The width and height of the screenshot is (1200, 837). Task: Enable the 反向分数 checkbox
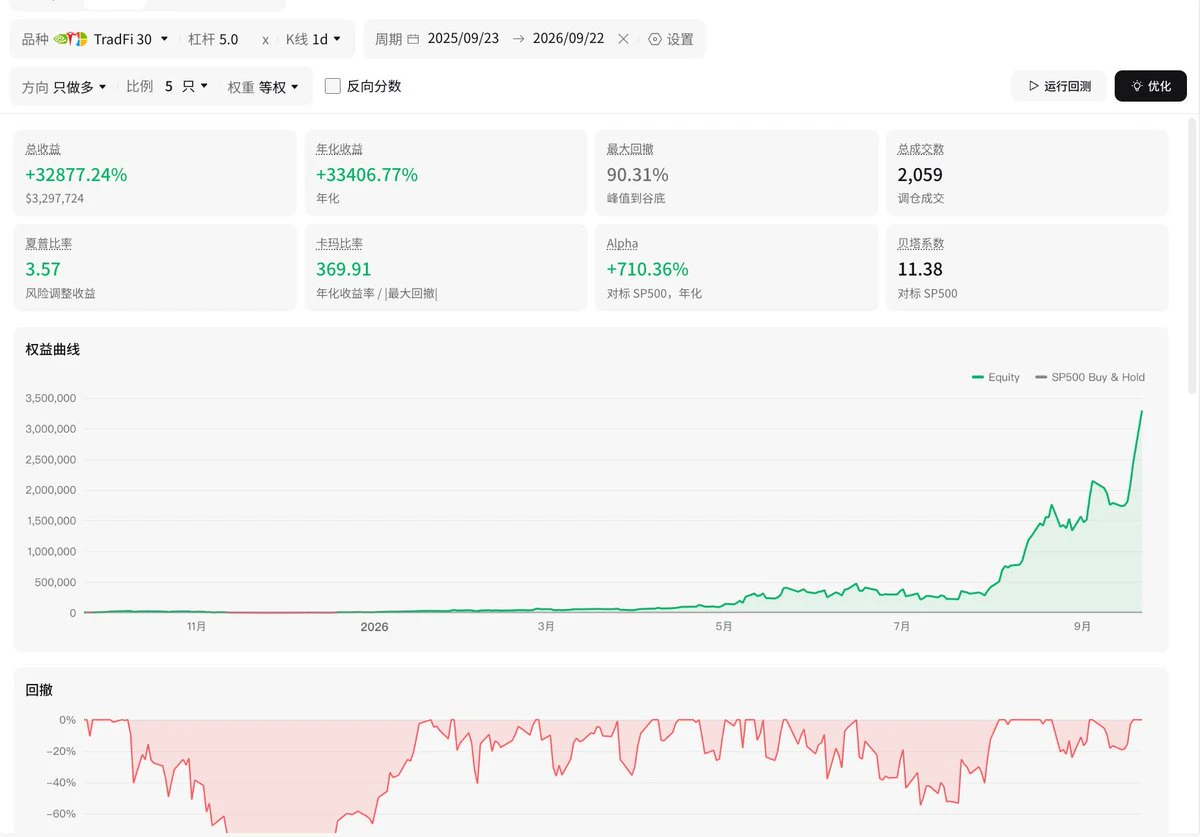[333, 86]
